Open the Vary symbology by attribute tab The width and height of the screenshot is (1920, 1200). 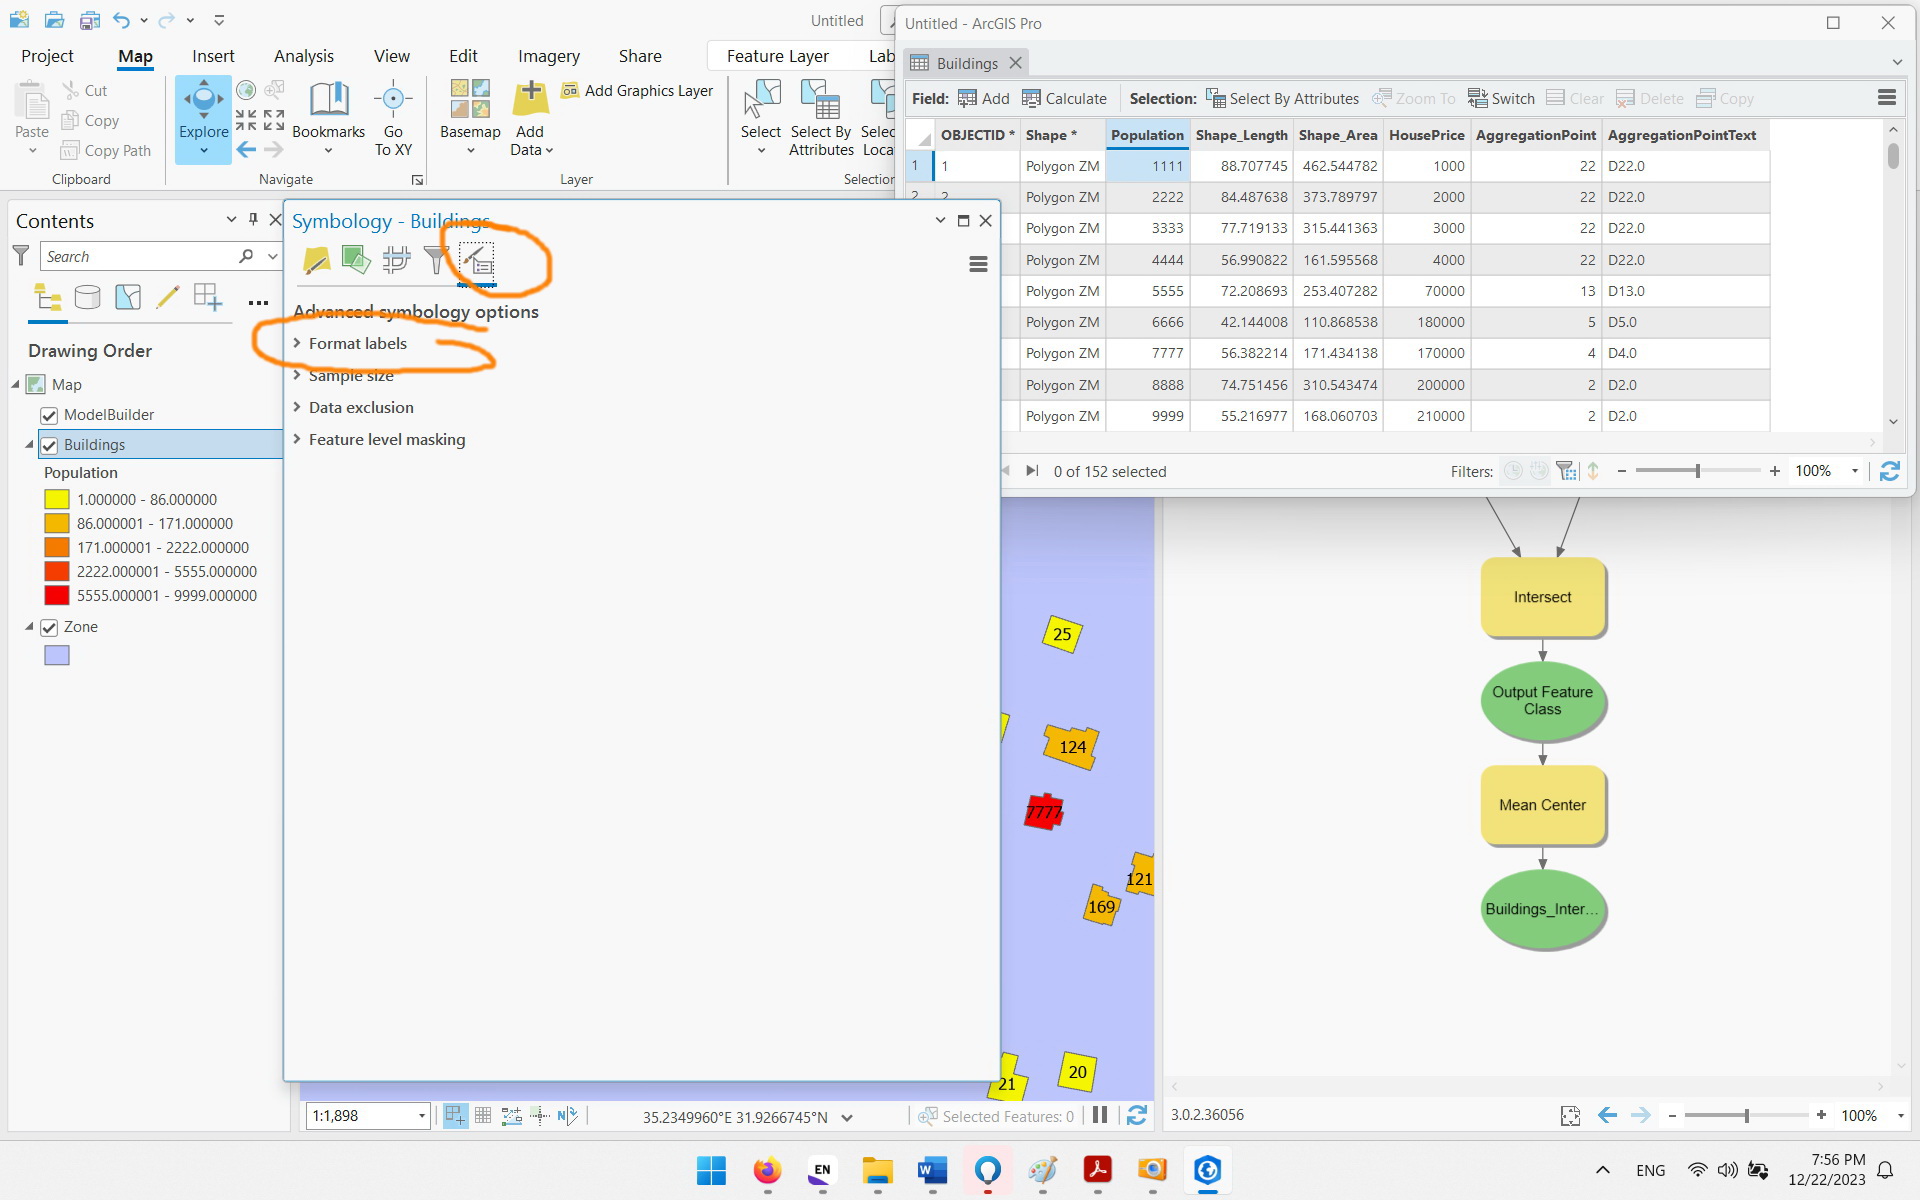356,261
